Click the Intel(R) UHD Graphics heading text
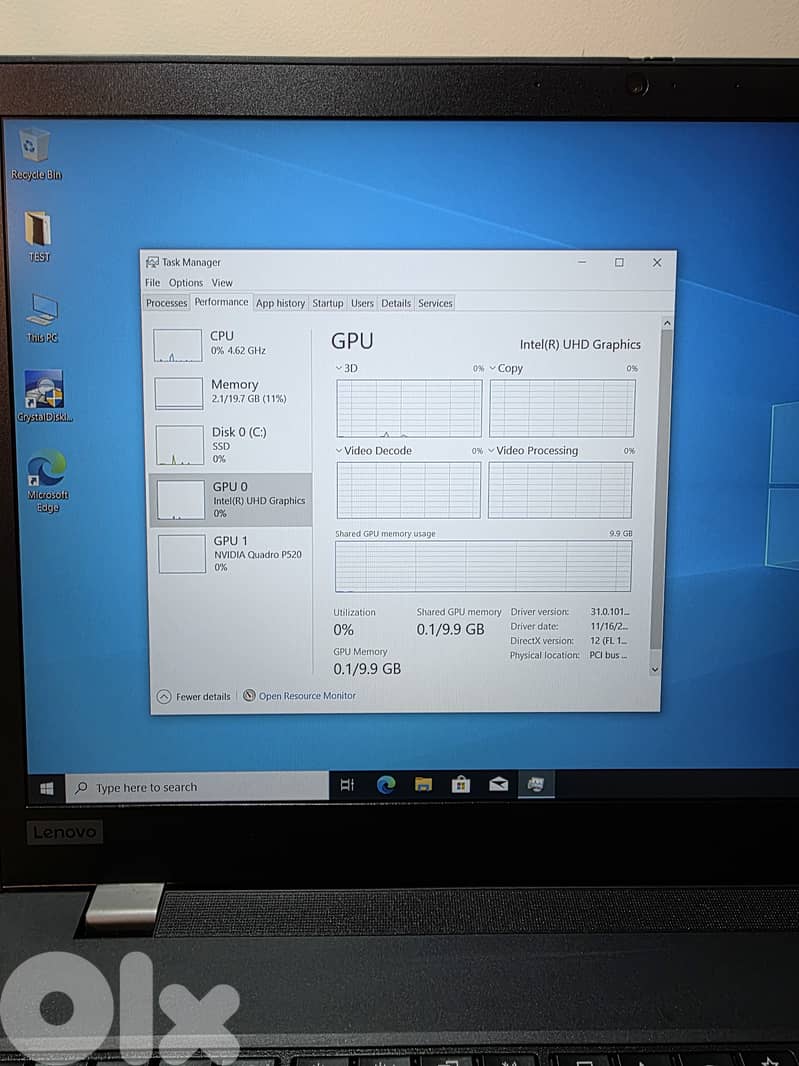799x1066 pixels. tap(580, 345)
